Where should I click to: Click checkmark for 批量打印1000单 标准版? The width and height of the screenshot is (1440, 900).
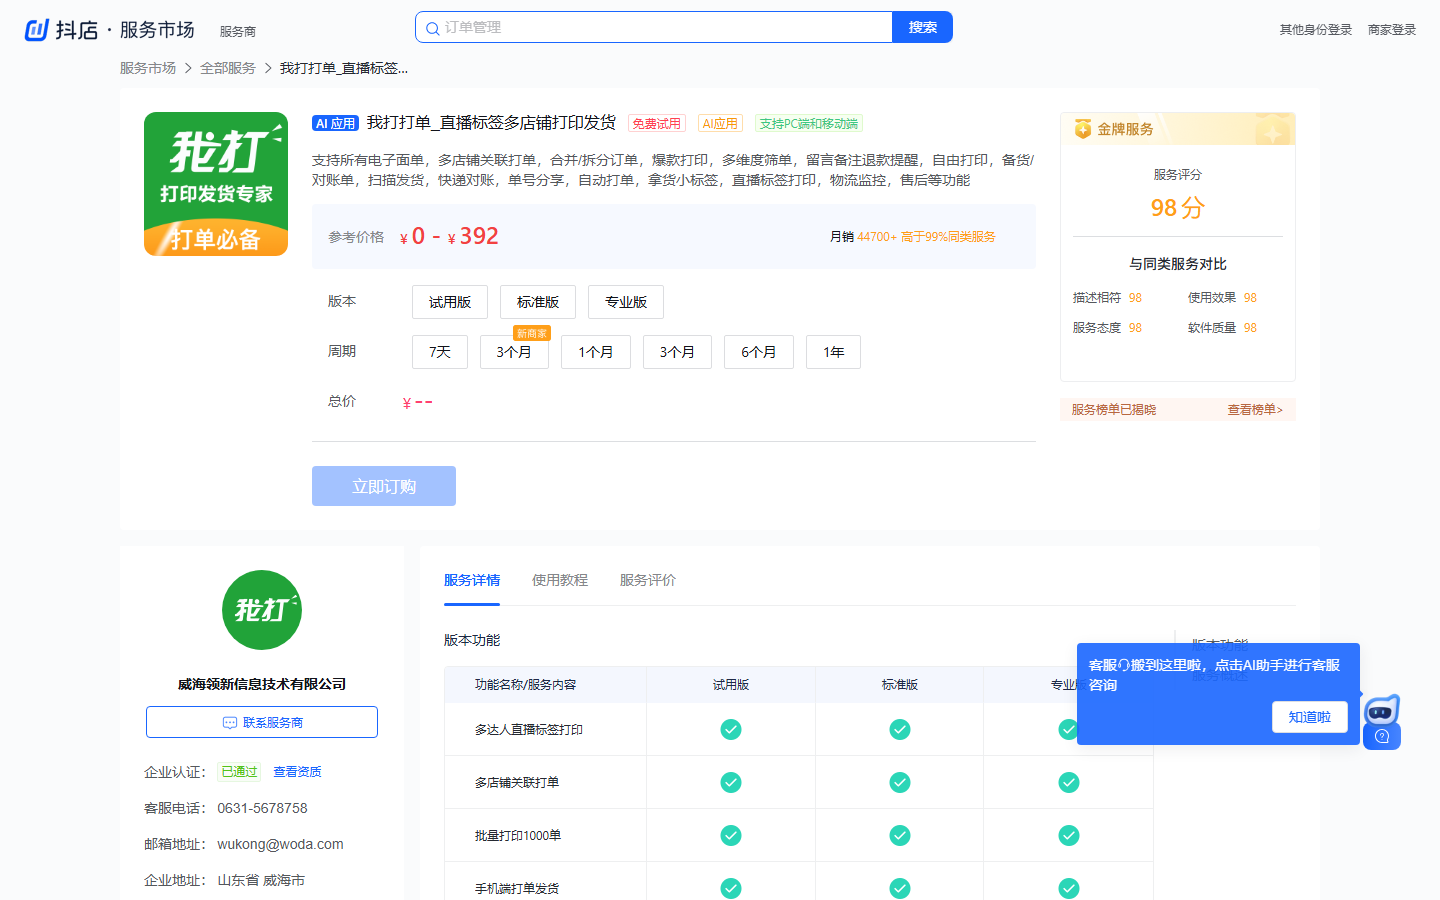point(900,835)
